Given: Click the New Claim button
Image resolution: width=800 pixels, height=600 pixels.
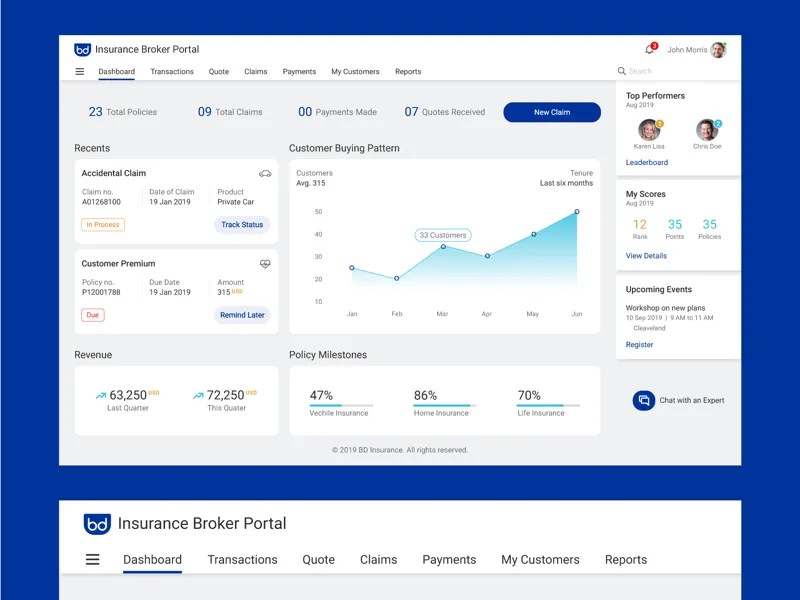Looking at the screenshot, I should [x=551, y=113].
